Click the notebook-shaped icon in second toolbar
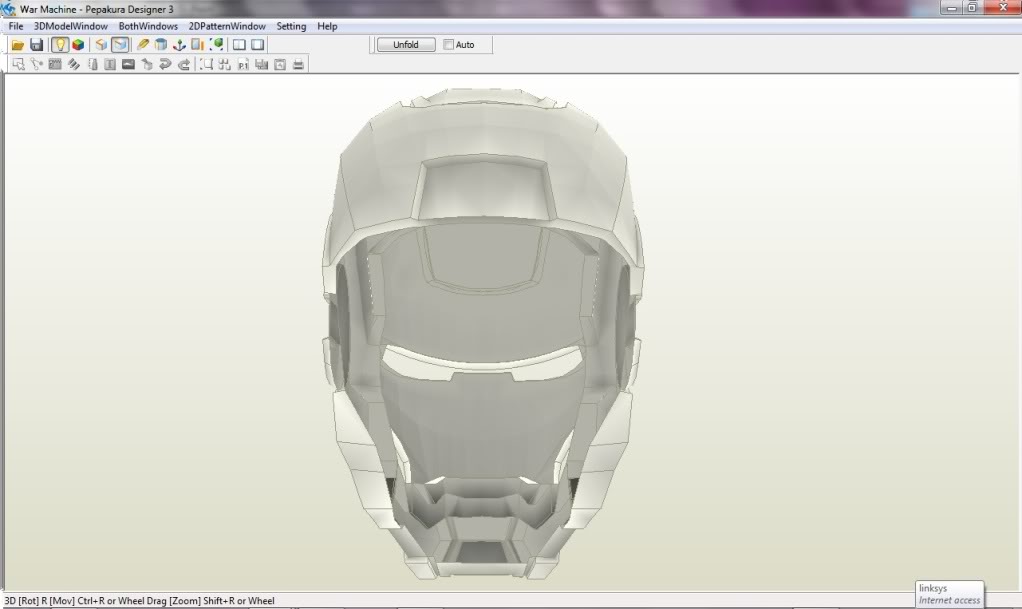The width and height of the screenshot is (1022, 609). click(92, 64)
